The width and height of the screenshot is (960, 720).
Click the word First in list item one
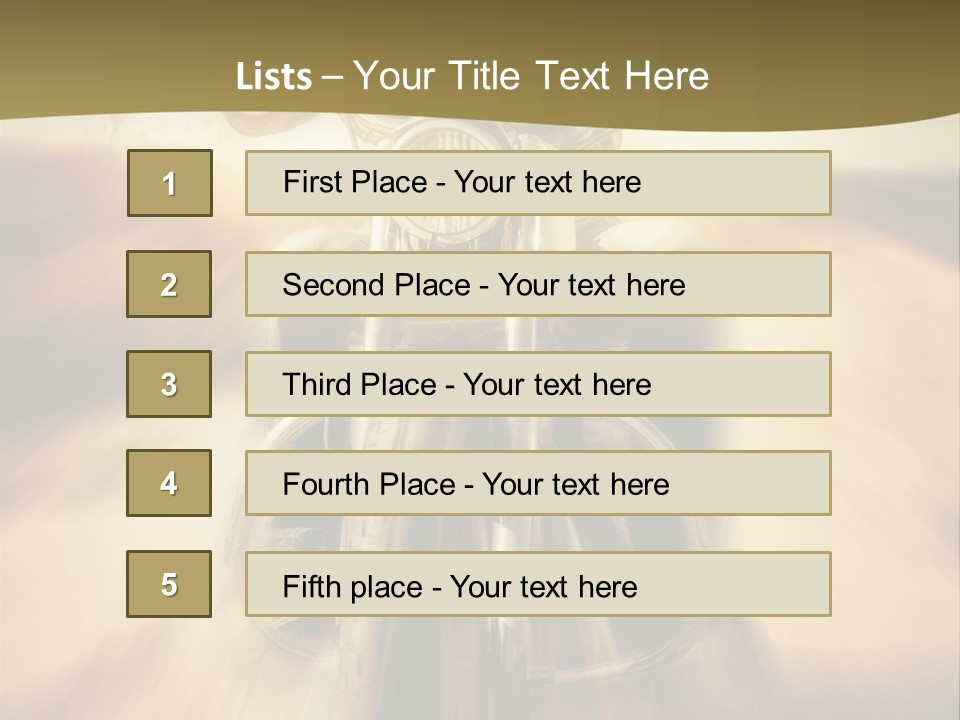click(312, 182)
